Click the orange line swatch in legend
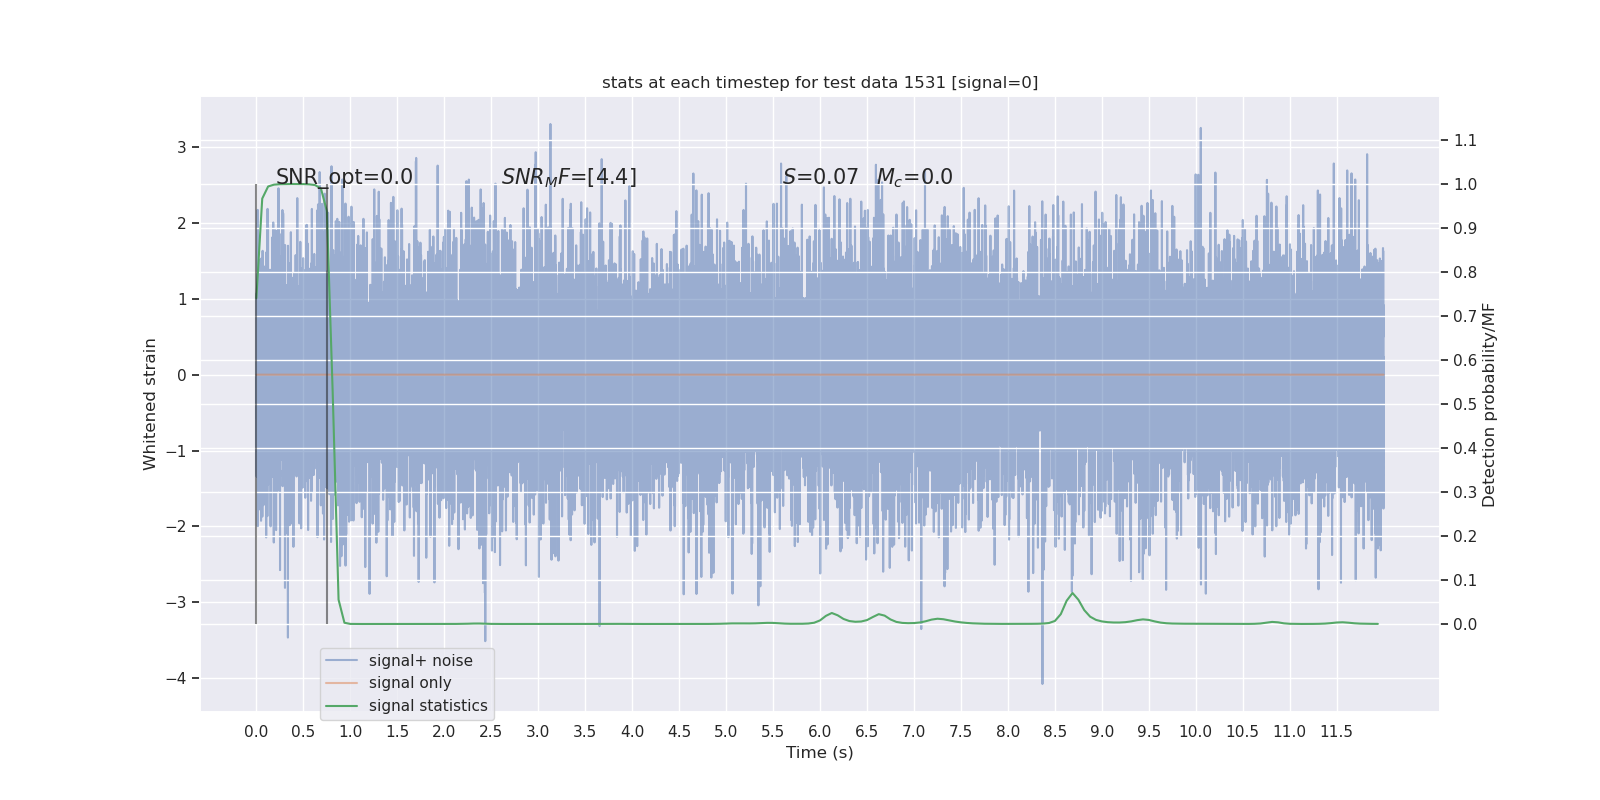The height and width of the screenshot is (800, 1600). point(342,683)
